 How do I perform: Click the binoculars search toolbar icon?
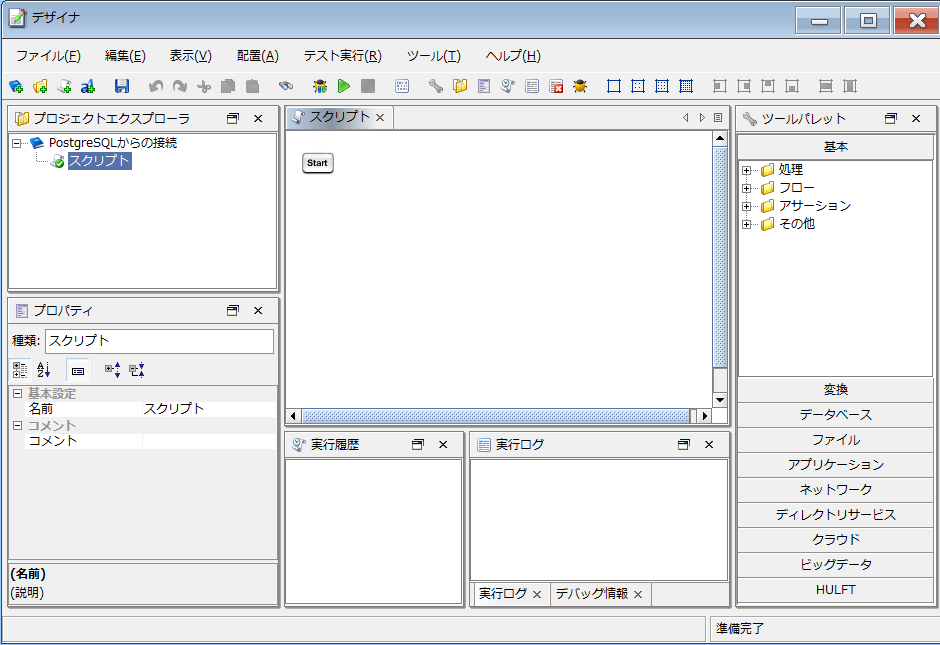286,86
